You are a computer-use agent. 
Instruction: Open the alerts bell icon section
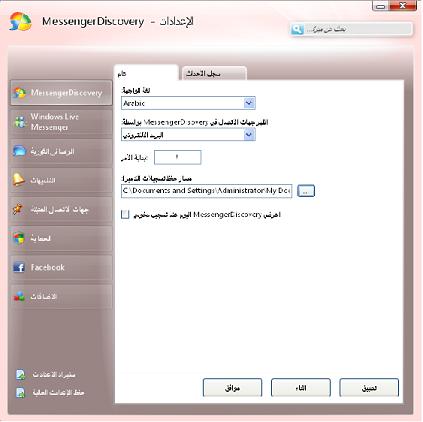pyautogui.click(x=19, y=180)
